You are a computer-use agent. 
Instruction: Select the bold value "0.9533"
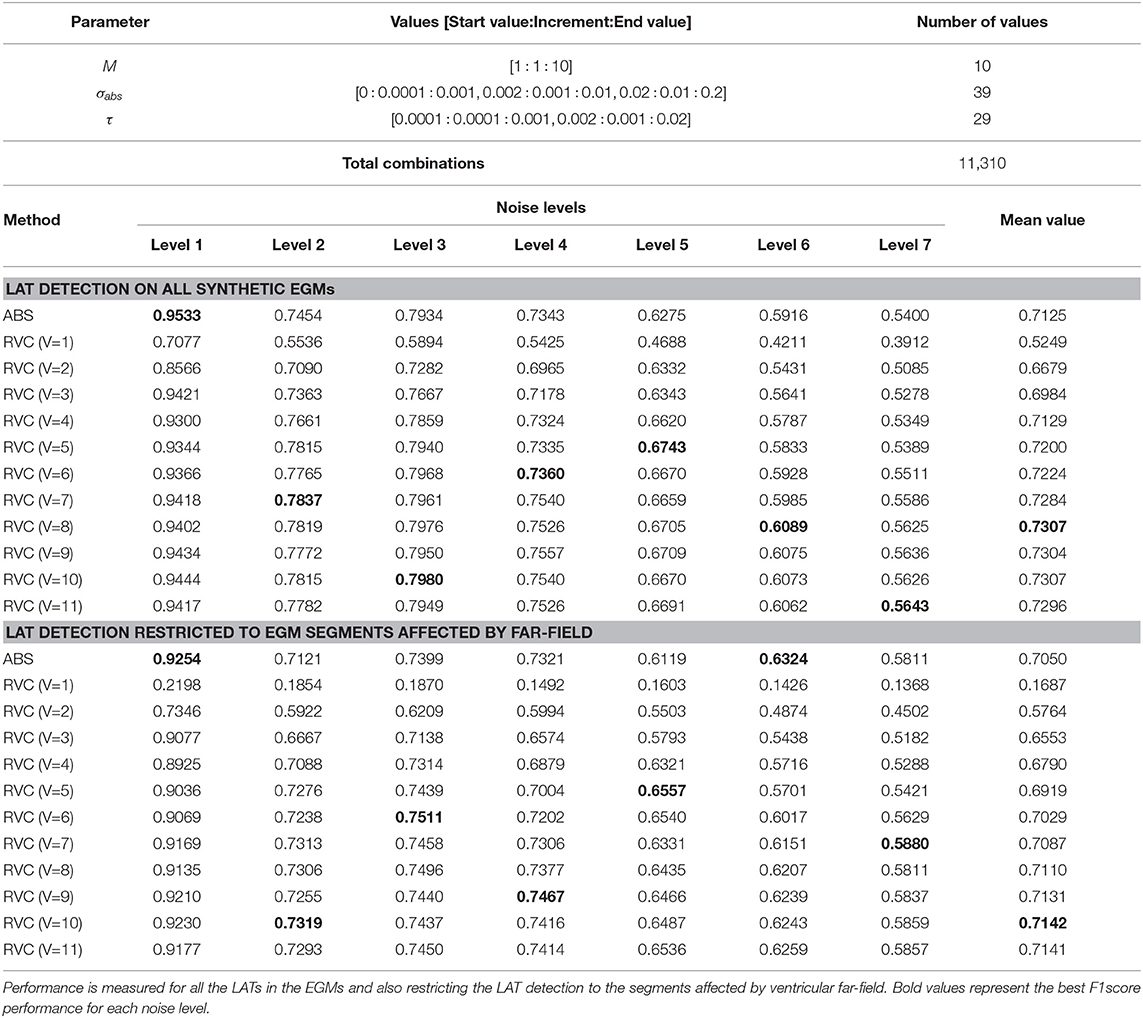click(176, 316)
